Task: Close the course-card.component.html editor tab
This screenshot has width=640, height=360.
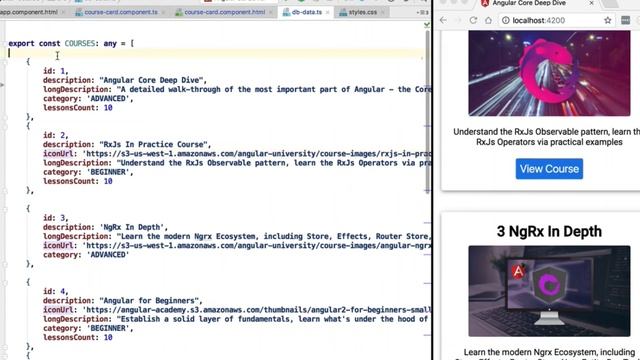Action: pos(271,12)
